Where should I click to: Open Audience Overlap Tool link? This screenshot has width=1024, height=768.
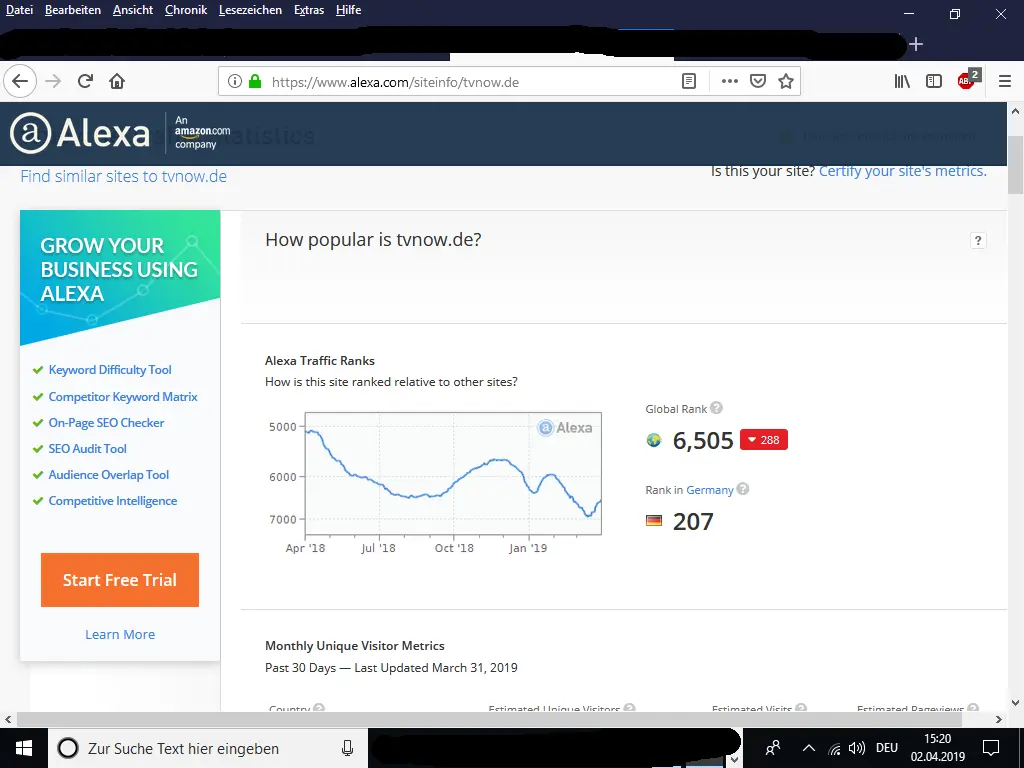pos(108,475)
